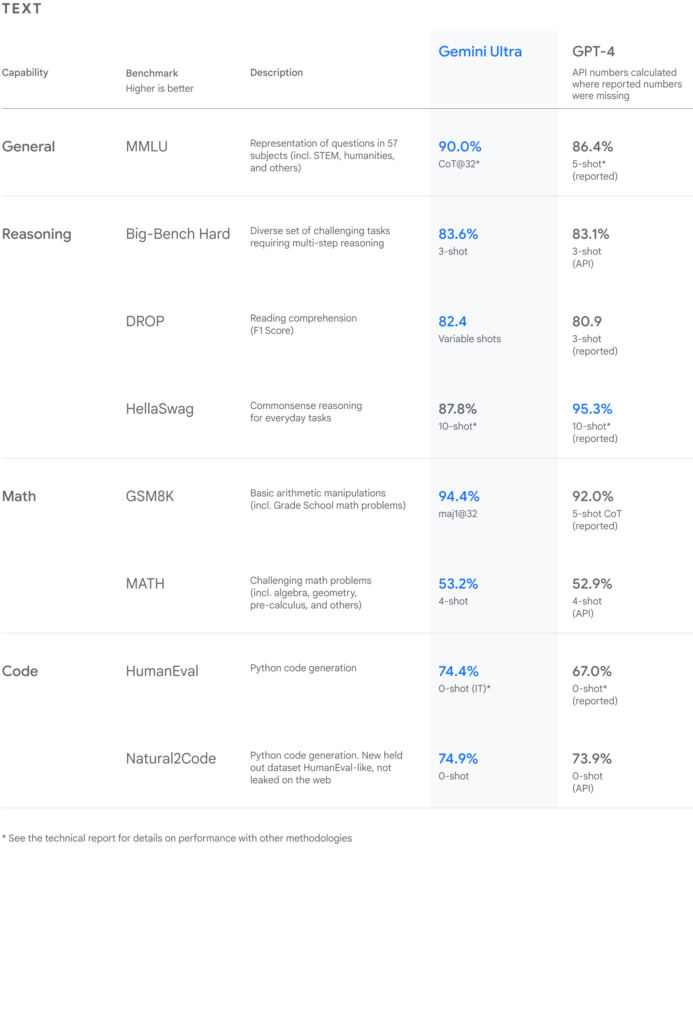
Task: Click the Big-Bench Hard benchmark name
Action: [x=178, y=234]
